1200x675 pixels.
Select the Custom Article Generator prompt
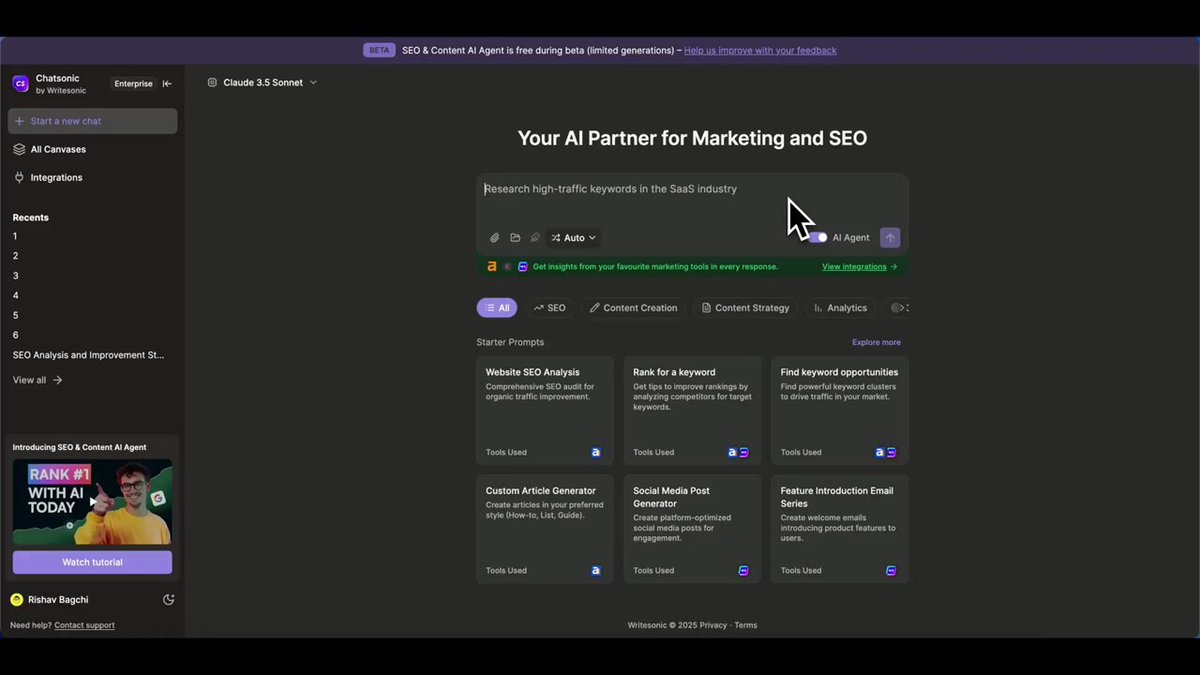(x=545, y=529)
